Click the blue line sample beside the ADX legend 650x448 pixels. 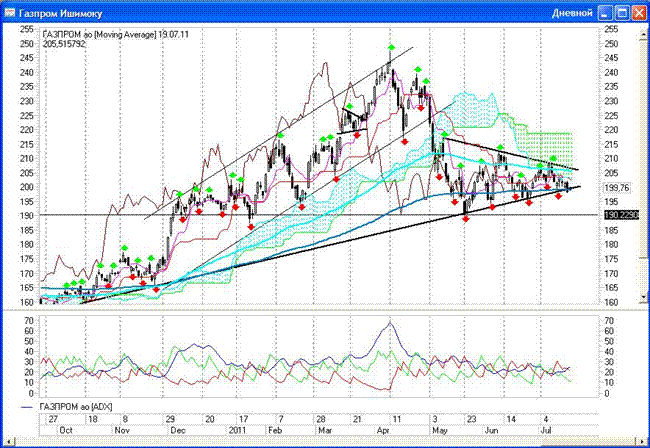coord(27,407)
